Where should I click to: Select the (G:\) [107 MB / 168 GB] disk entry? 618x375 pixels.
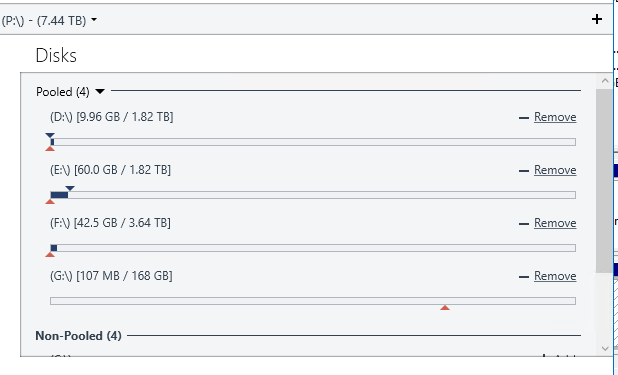coord(111,276)
